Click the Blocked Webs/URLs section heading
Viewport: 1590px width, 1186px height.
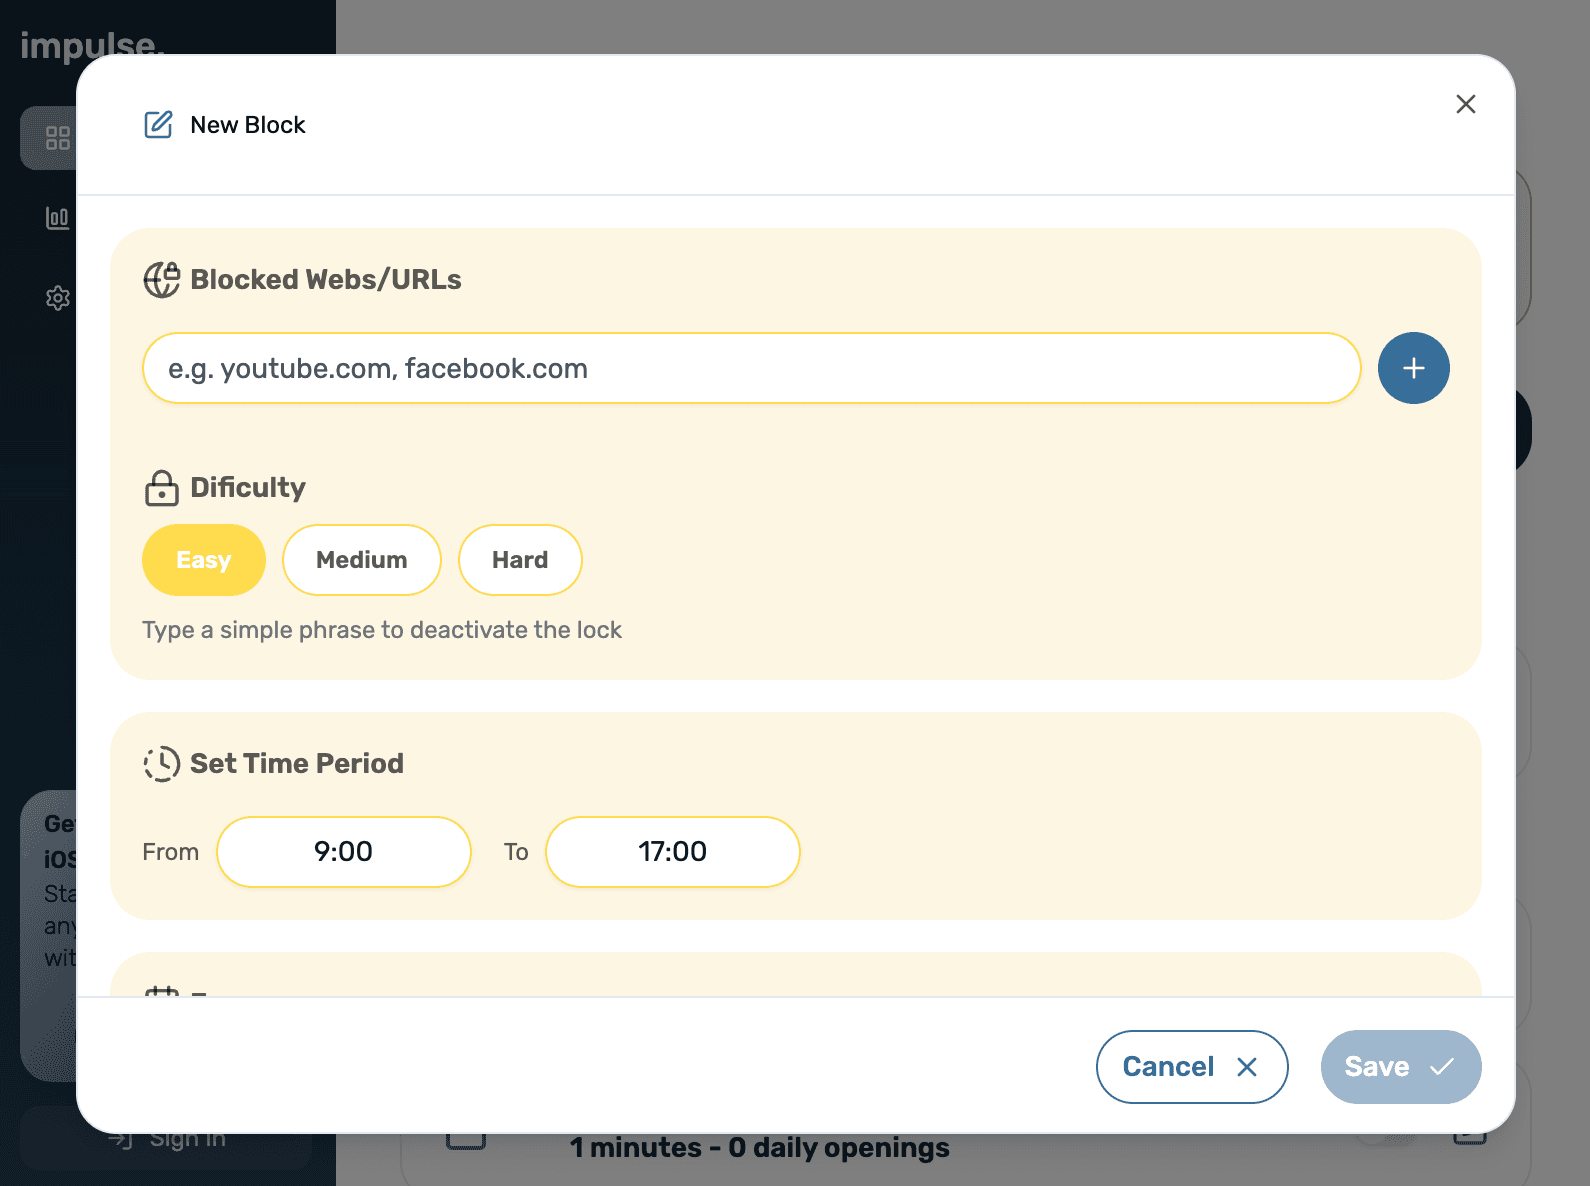[326, 280]
